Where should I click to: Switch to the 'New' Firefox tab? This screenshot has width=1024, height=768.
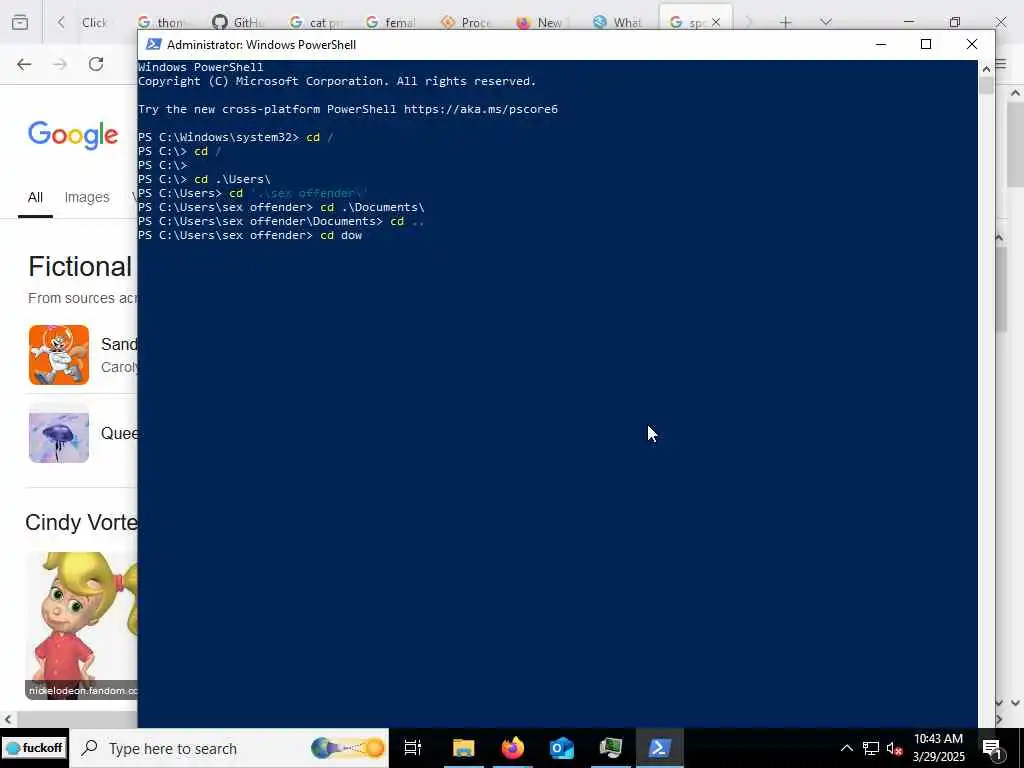tap(541, 22)
